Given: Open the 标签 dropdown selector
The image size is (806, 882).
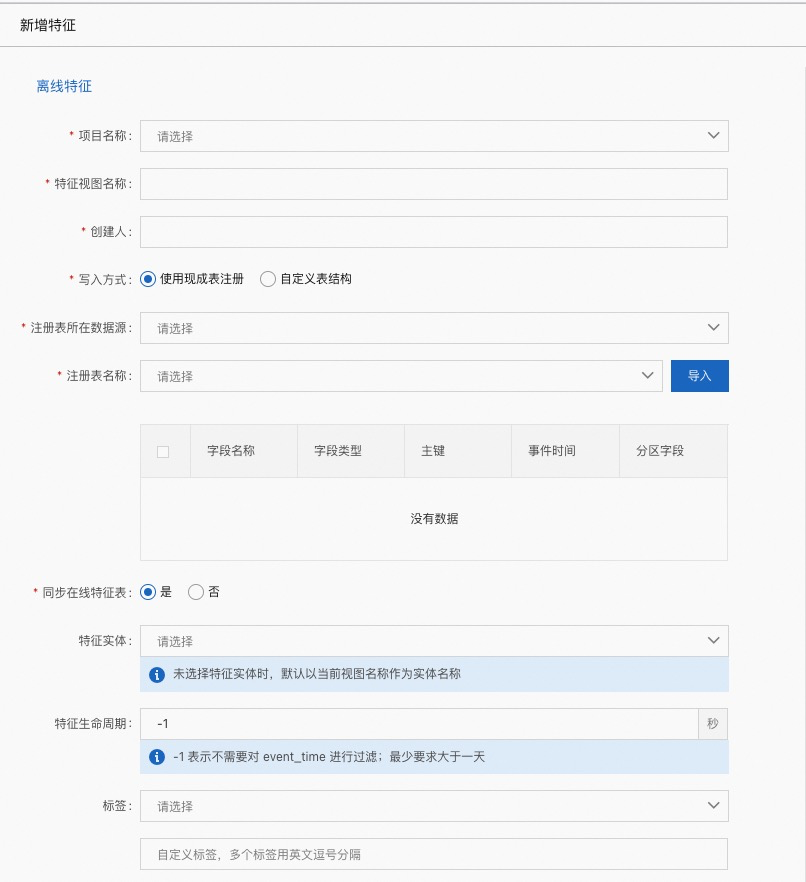Looking at the screenshot, I should [x=434, y=806].
